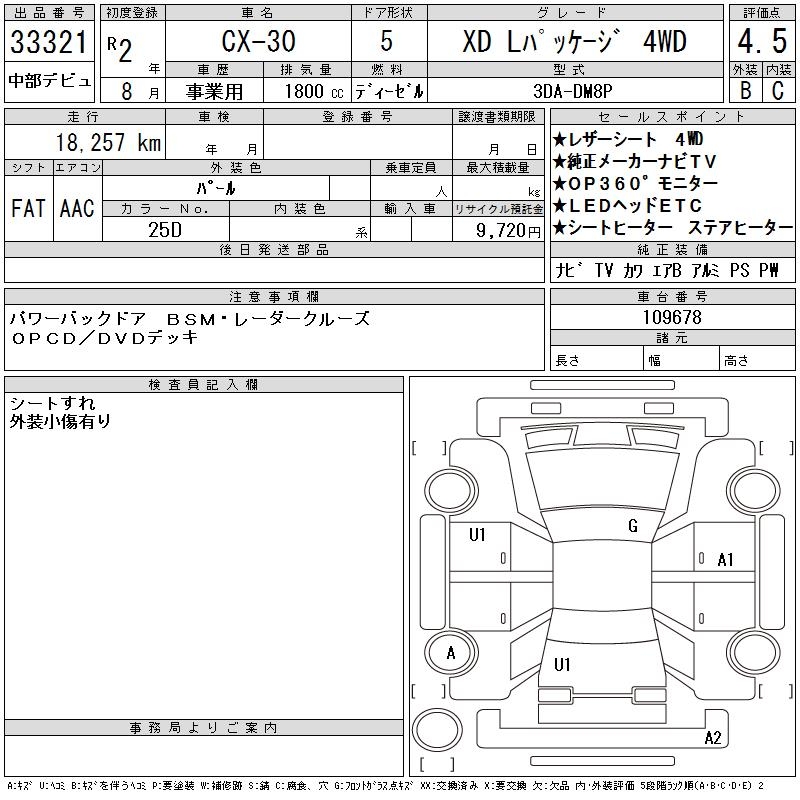Click the A1 mark on the diagram
This screenshot has height=800, width=800.
click(x=725, y=560)
